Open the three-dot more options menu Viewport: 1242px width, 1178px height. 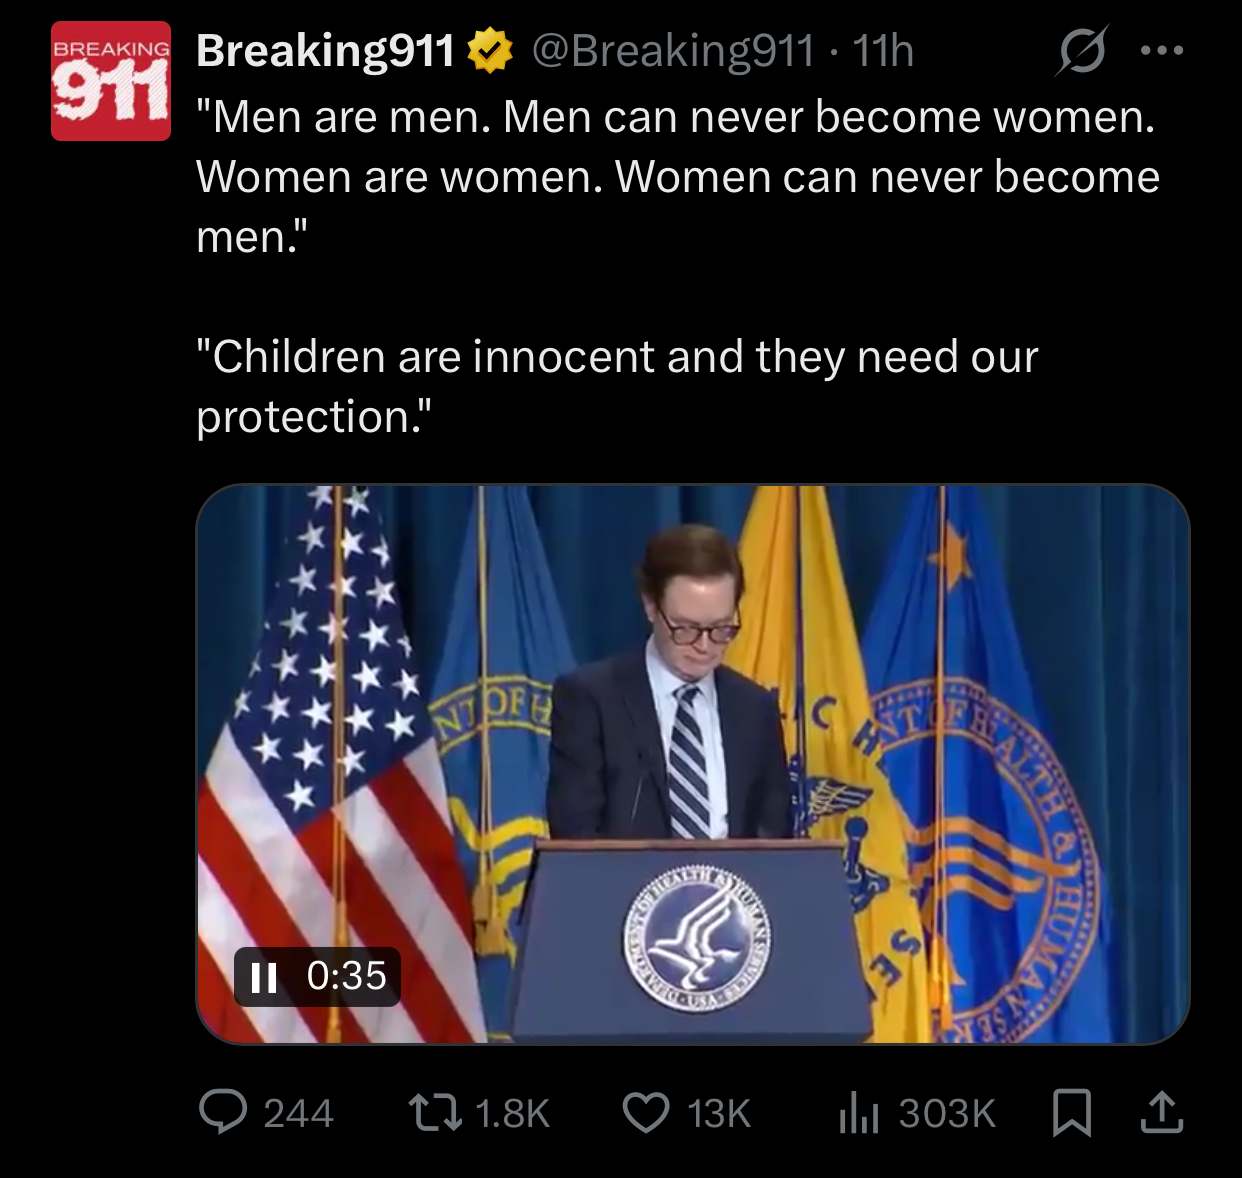[1162, 50]
